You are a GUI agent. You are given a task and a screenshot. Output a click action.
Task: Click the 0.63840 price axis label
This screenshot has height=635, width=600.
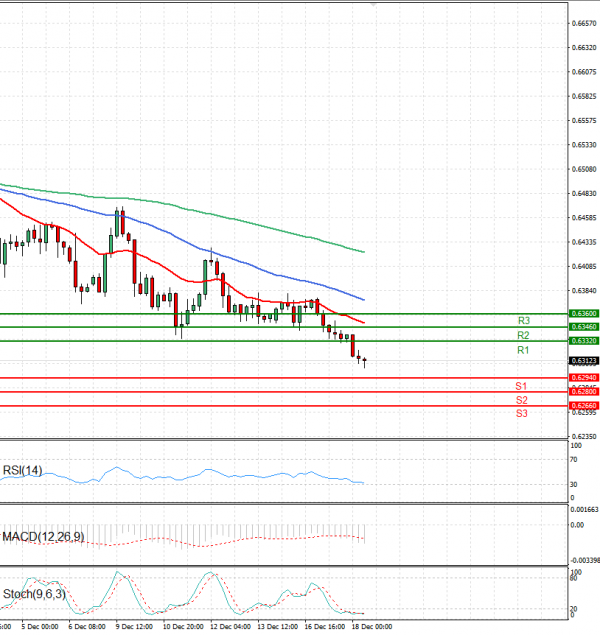click(x=584, y=290)
